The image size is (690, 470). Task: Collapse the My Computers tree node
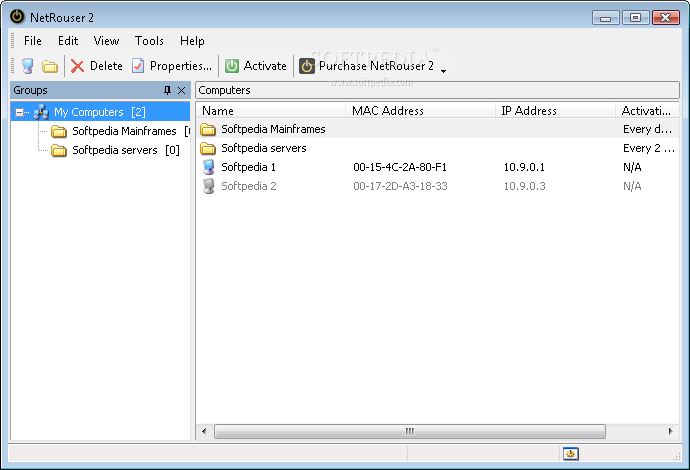[x=19, y=113]
